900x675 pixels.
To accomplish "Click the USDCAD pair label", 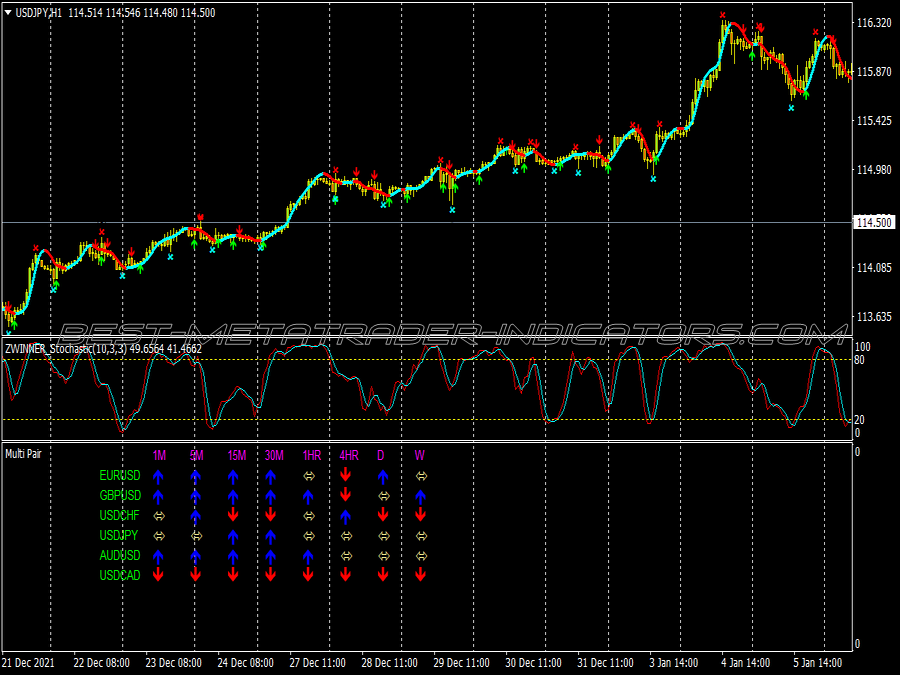I will click(120, 575).
